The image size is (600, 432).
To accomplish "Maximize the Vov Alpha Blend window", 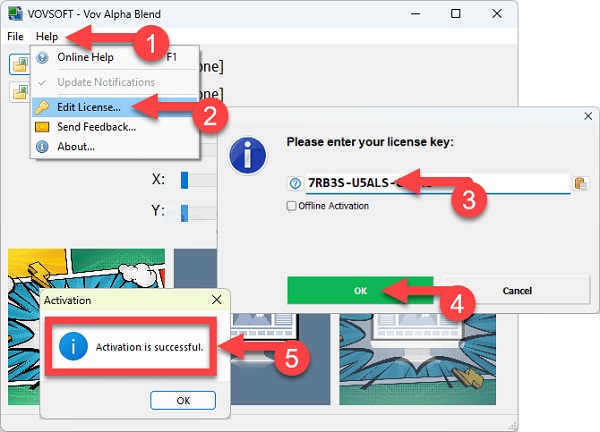I will [455, 14].
